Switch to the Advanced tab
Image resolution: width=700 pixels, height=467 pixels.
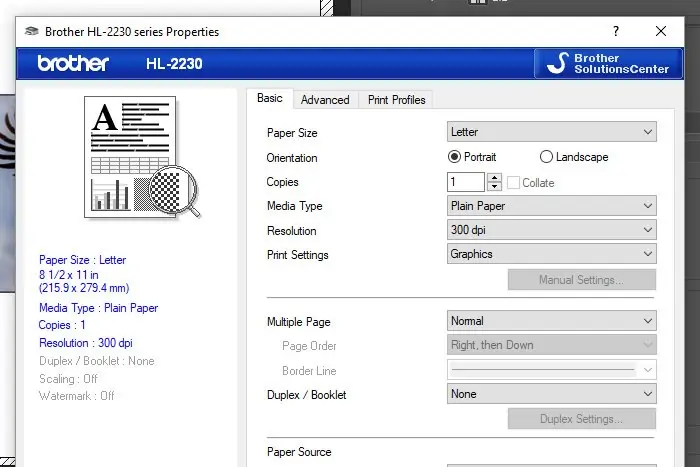click(325, 100)
